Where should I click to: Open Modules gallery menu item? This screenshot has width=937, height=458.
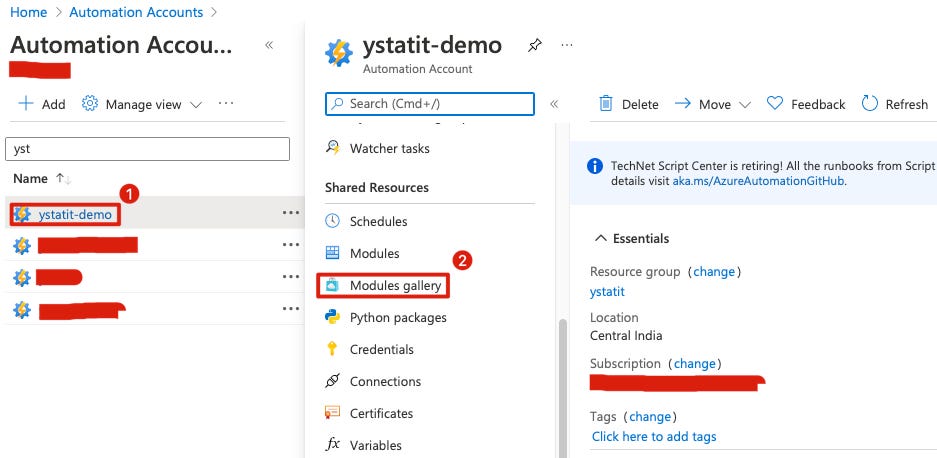coord(395,286)
